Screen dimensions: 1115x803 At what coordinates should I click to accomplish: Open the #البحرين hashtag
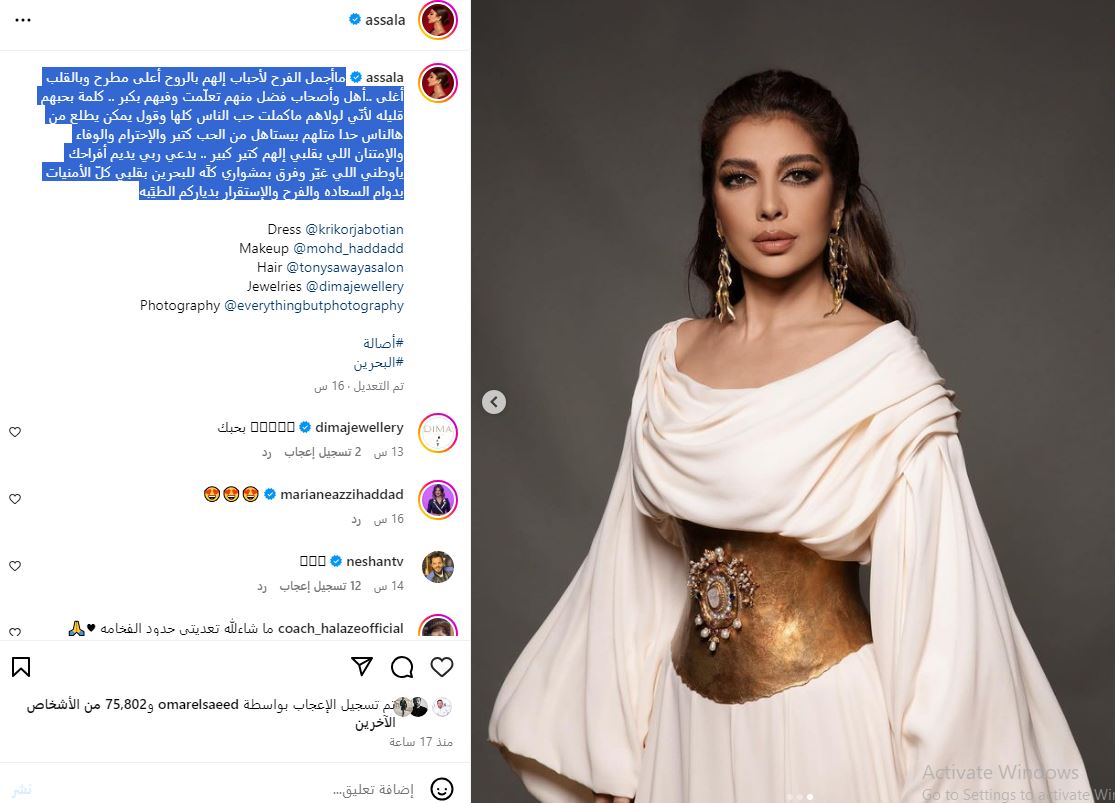pyautogui.click(x=378, y=363)
